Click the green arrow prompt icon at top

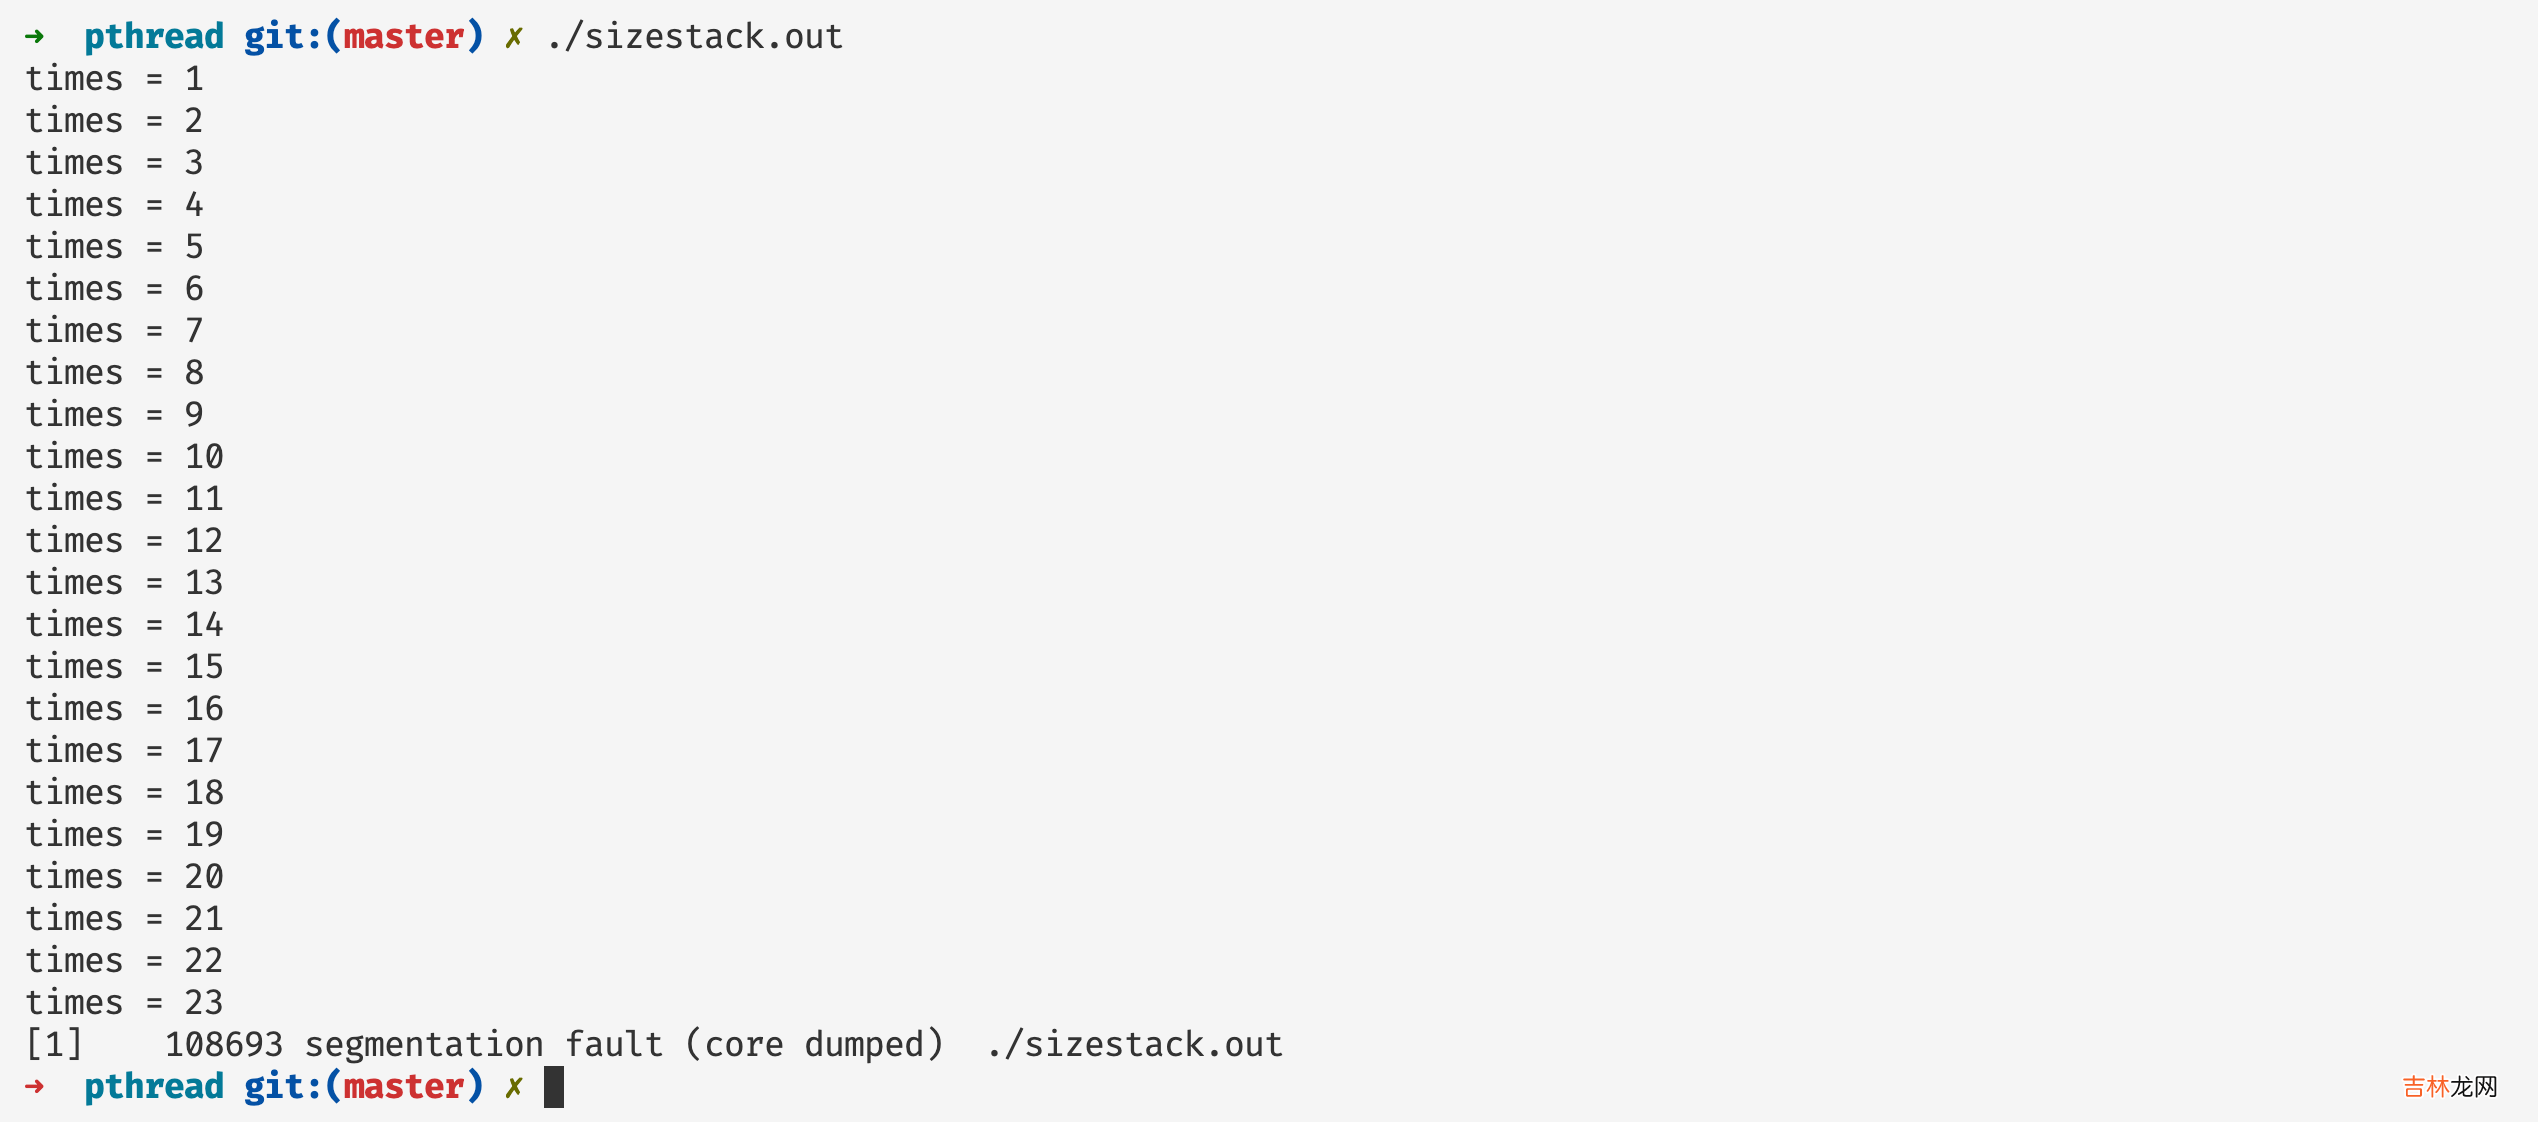(35, 37)
